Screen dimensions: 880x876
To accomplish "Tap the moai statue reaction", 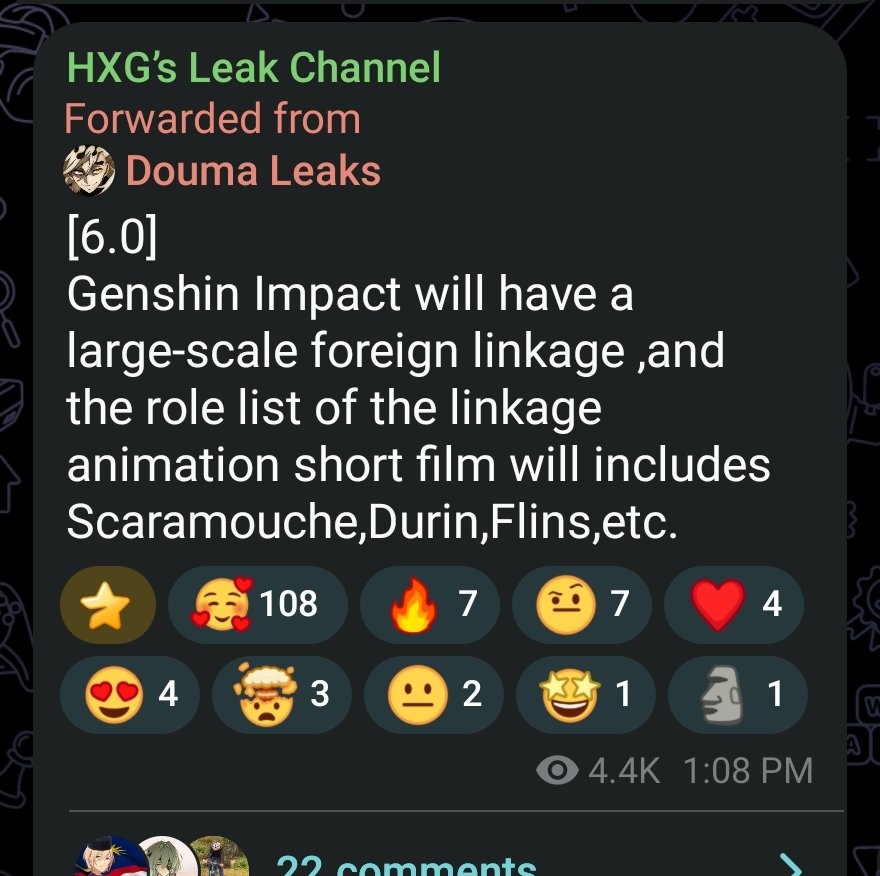I will 737,695.
